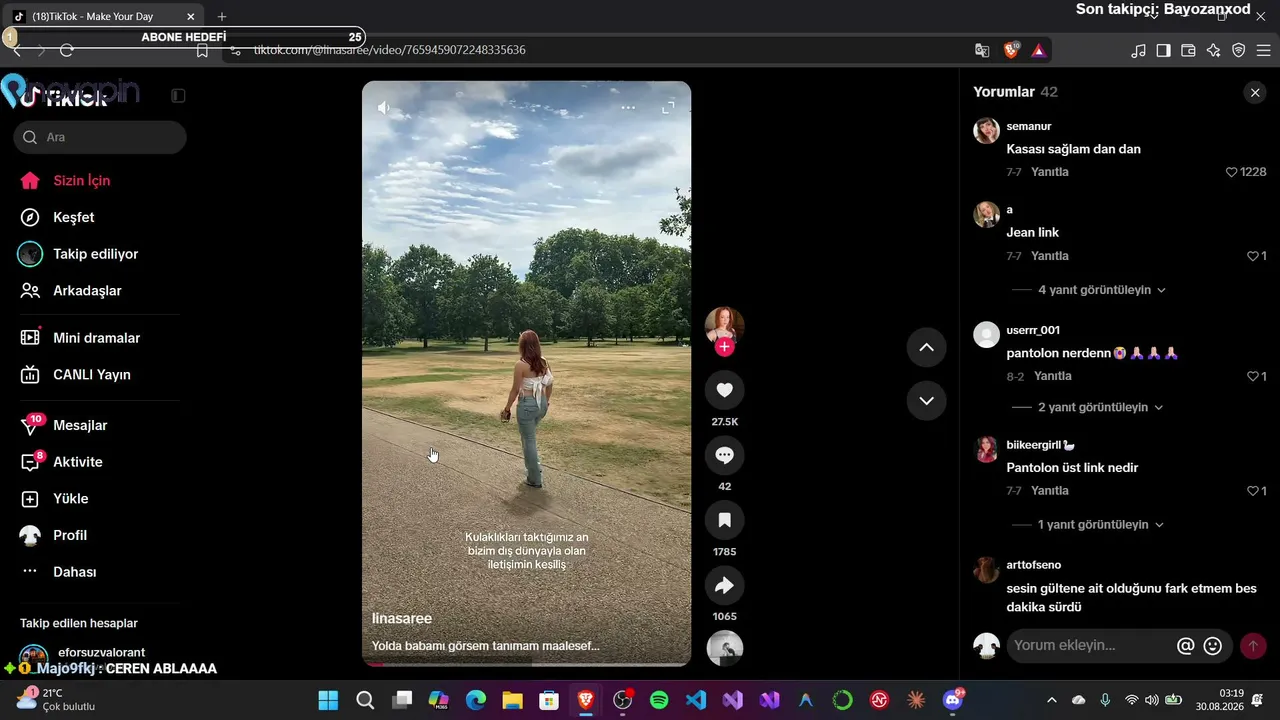1280x720 pixels.
Task: Bookmark this page in the browser toolbar
Action: [202, 50]
